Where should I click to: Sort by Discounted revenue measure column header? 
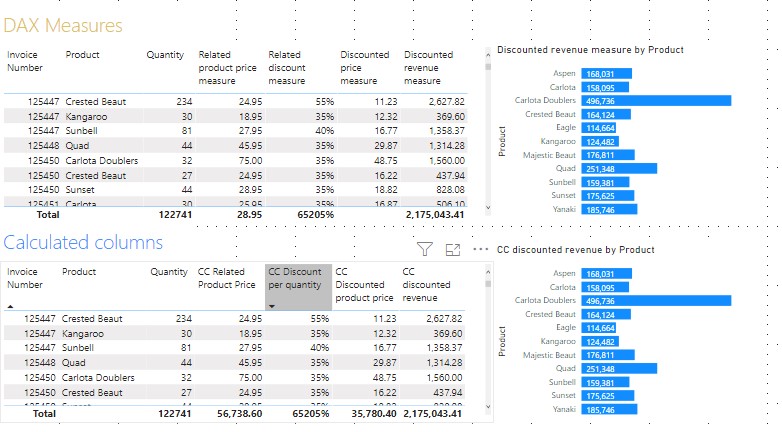pos(428,68)
